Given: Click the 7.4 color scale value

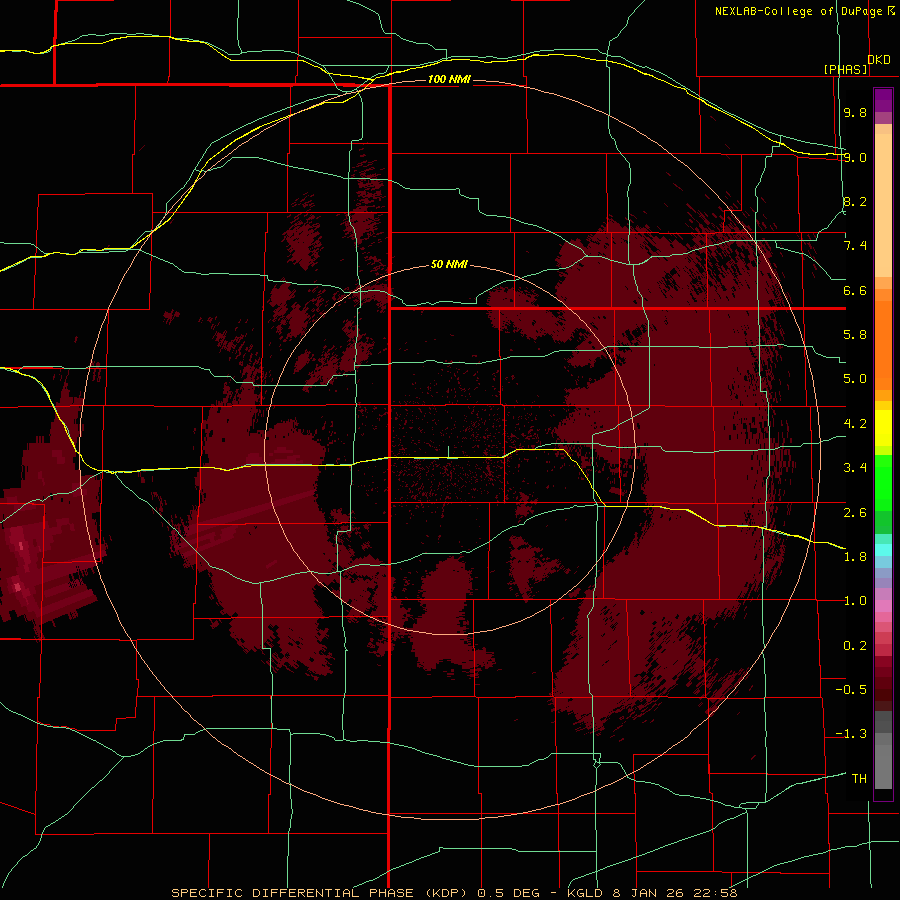Looking at the screenshot, I should click(855, 246).
